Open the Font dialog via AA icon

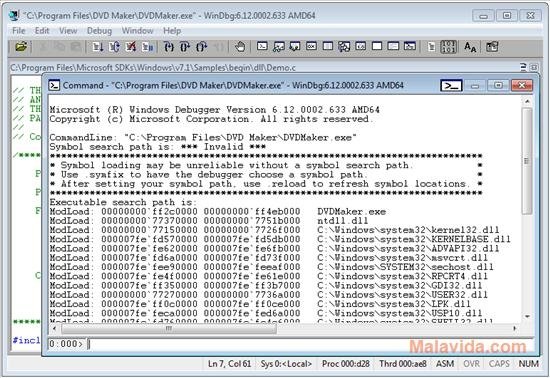pyautogui.click(x=470, y=47)
